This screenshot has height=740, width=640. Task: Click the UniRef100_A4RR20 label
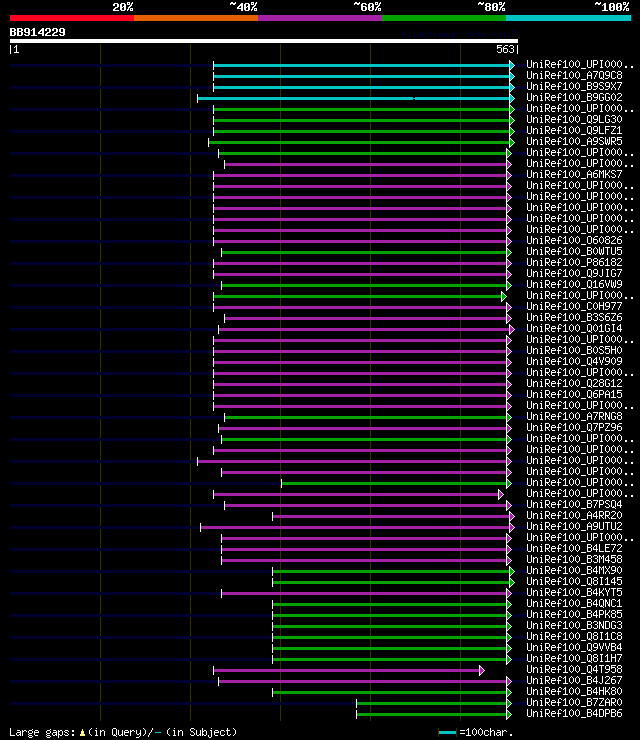click(574, 515)
